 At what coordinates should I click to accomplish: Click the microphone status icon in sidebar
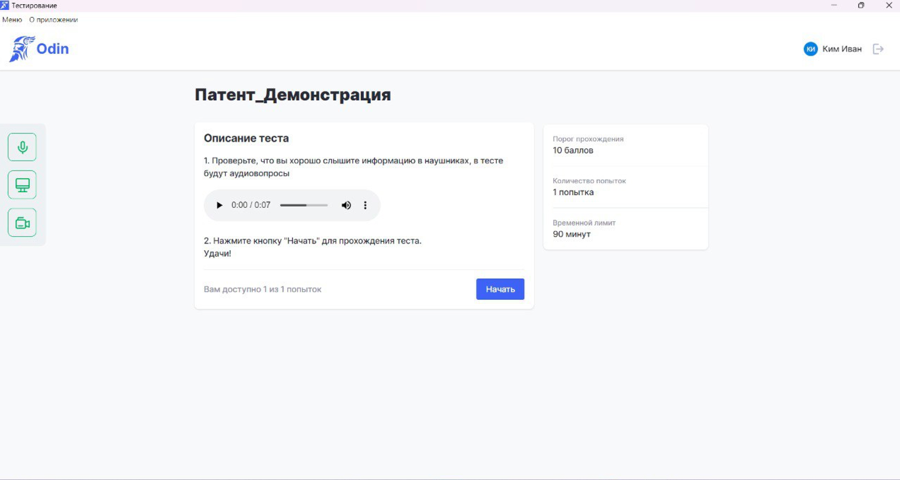click(22, 147)
